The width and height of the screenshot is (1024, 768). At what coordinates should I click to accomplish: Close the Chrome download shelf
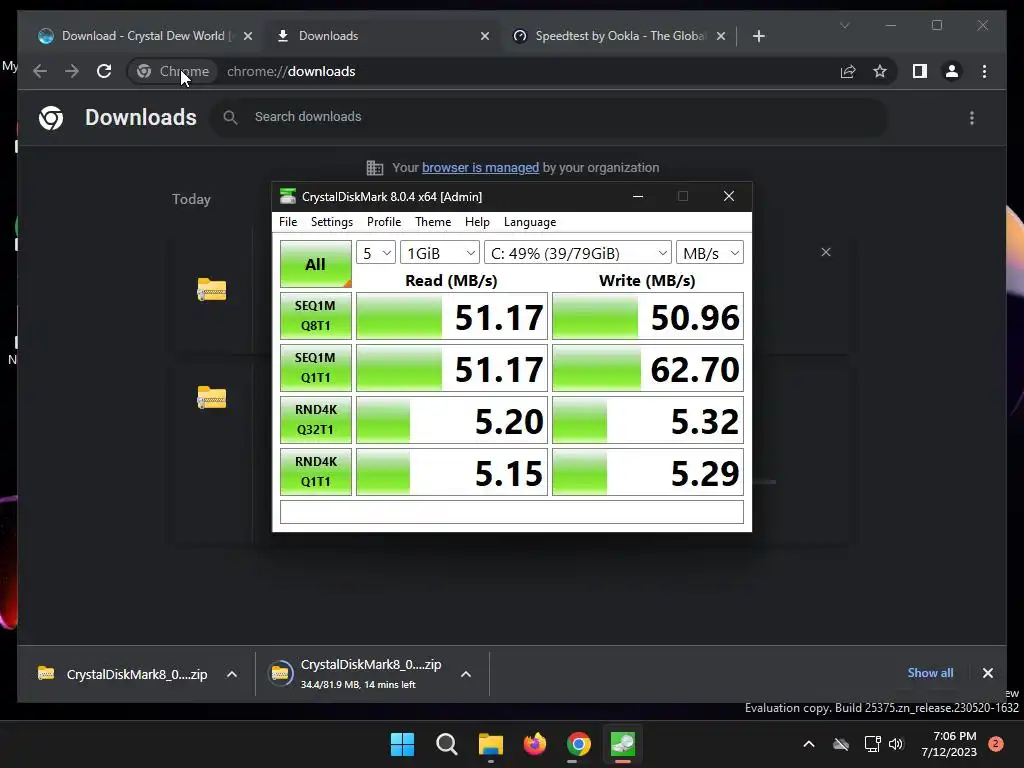click(987, 673)
